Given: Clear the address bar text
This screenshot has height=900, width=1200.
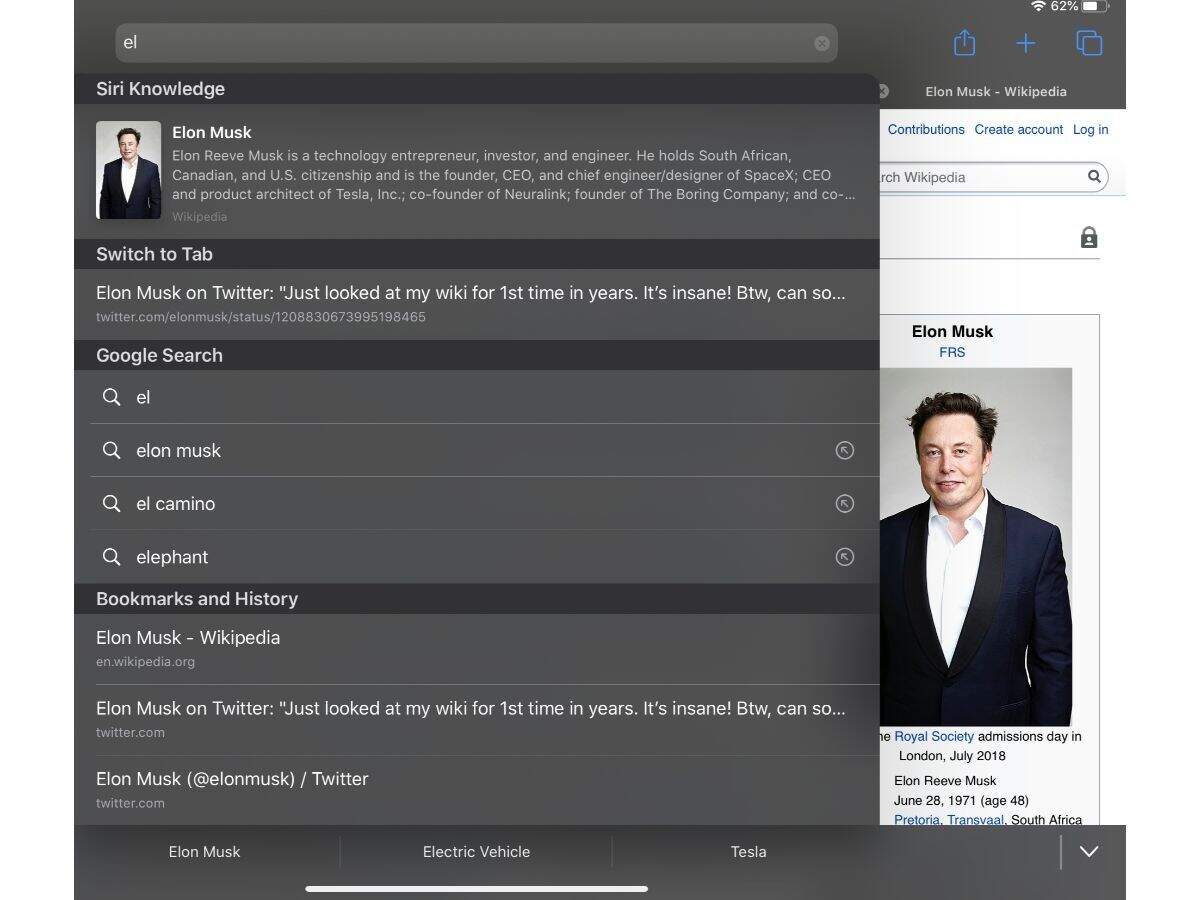Looking at the screenshot, I should coord(822,43).
